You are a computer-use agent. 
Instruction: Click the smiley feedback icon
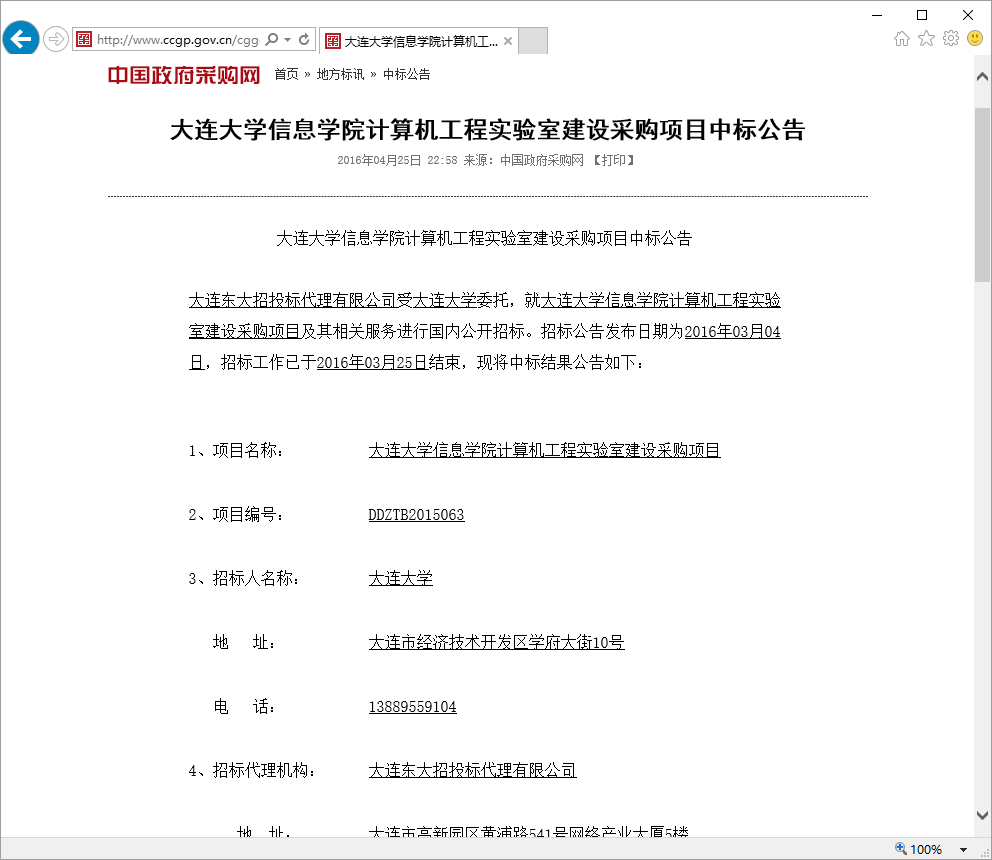(975, 39)
